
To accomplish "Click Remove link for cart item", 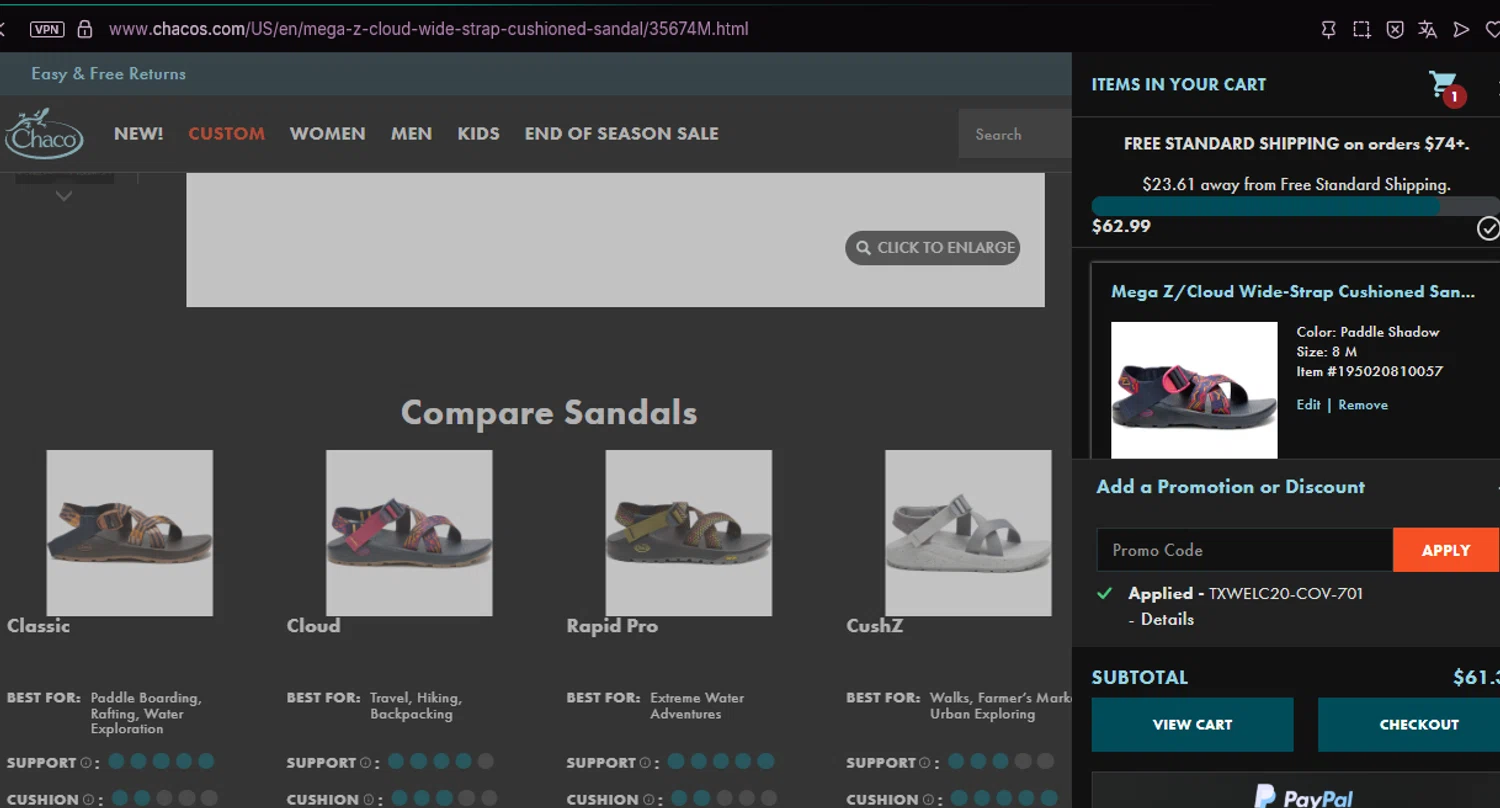I will tap(1363, 405).
